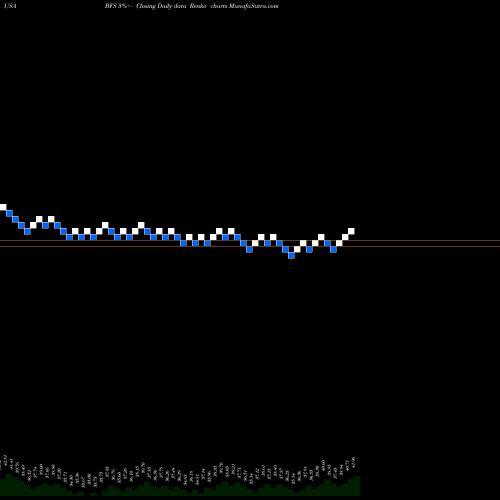Screen dimensions: 500x500
Task: Select the rightmost white Renko brick
Action: click(x=351, y=231)
